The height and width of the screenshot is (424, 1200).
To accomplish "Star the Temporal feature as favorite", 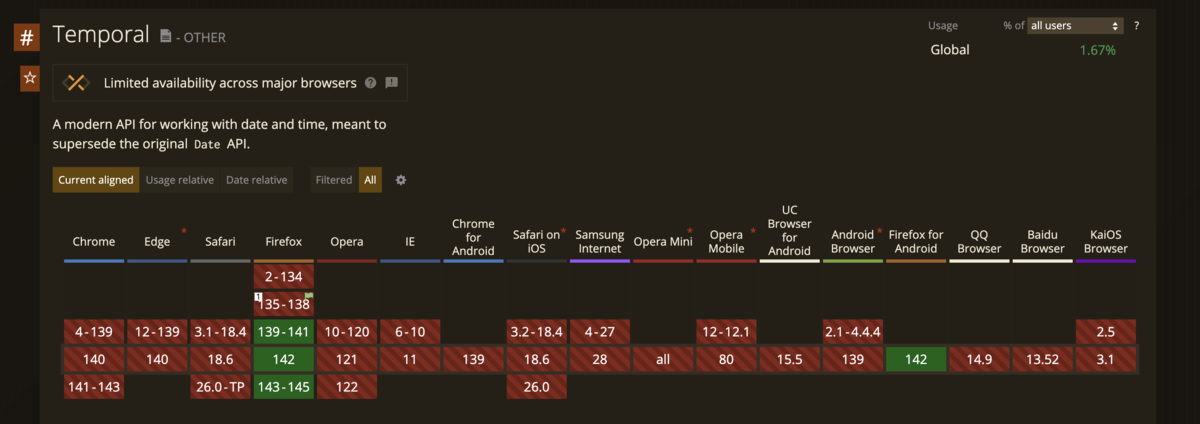I will (x=30, y=78).
